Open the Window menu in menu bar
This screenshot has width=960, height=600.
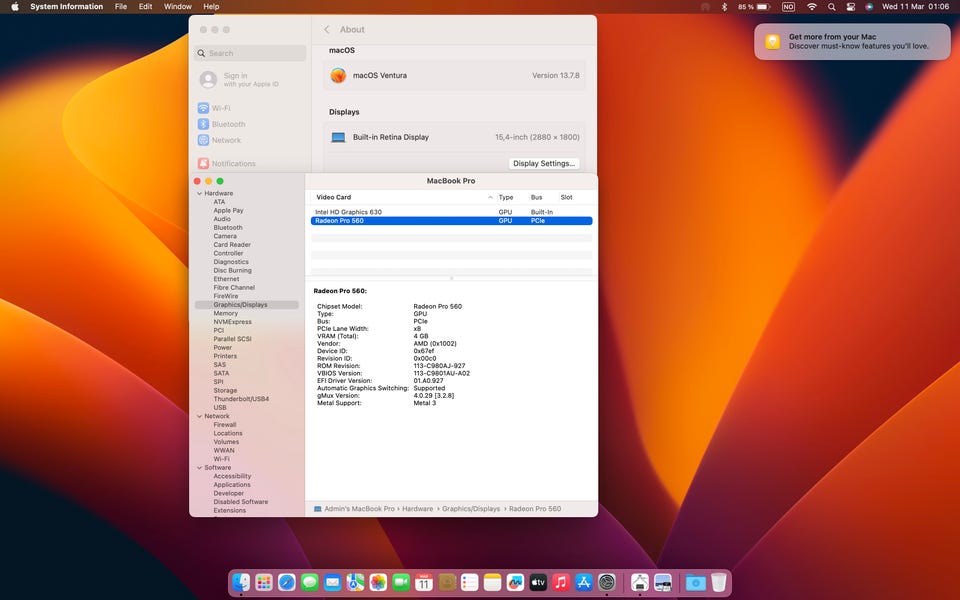pos(177,7)
